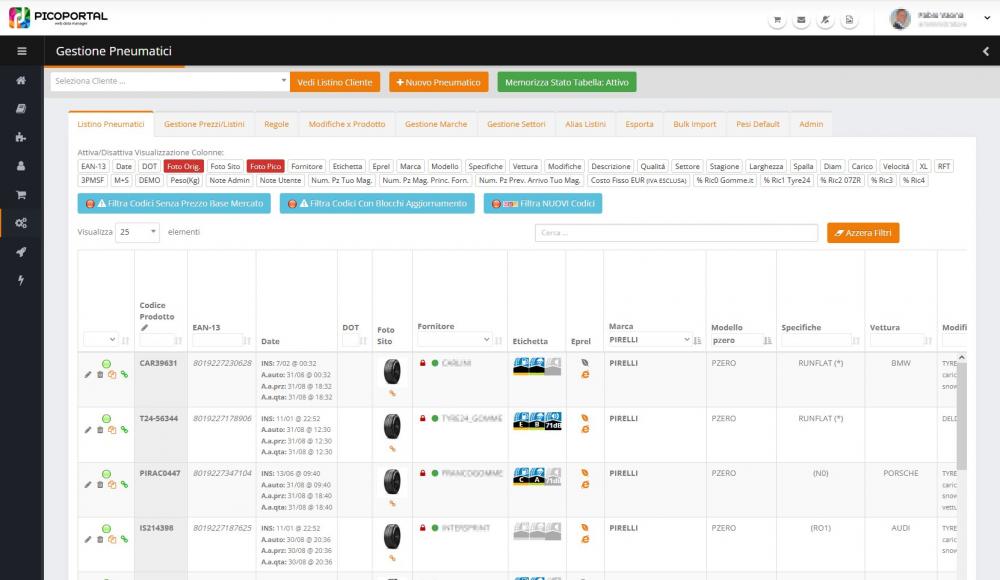Open the Seleziona Cliente dropdown
This screenshot has height=580, width=1000.
click(170, 81)
